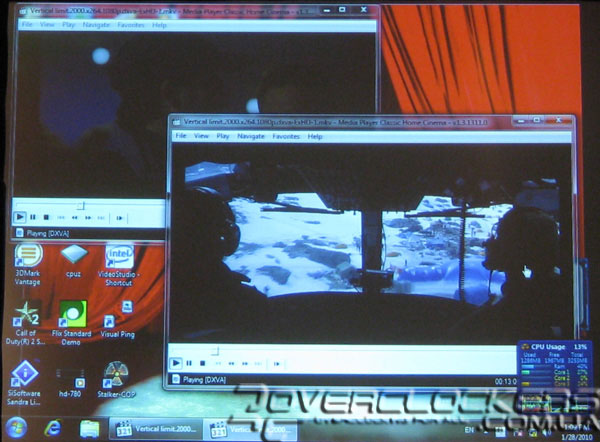This screenshot has height=442, width=600.
Task: Open Favorites menu in front Media Player window
Action: click(x=286, y=136)
